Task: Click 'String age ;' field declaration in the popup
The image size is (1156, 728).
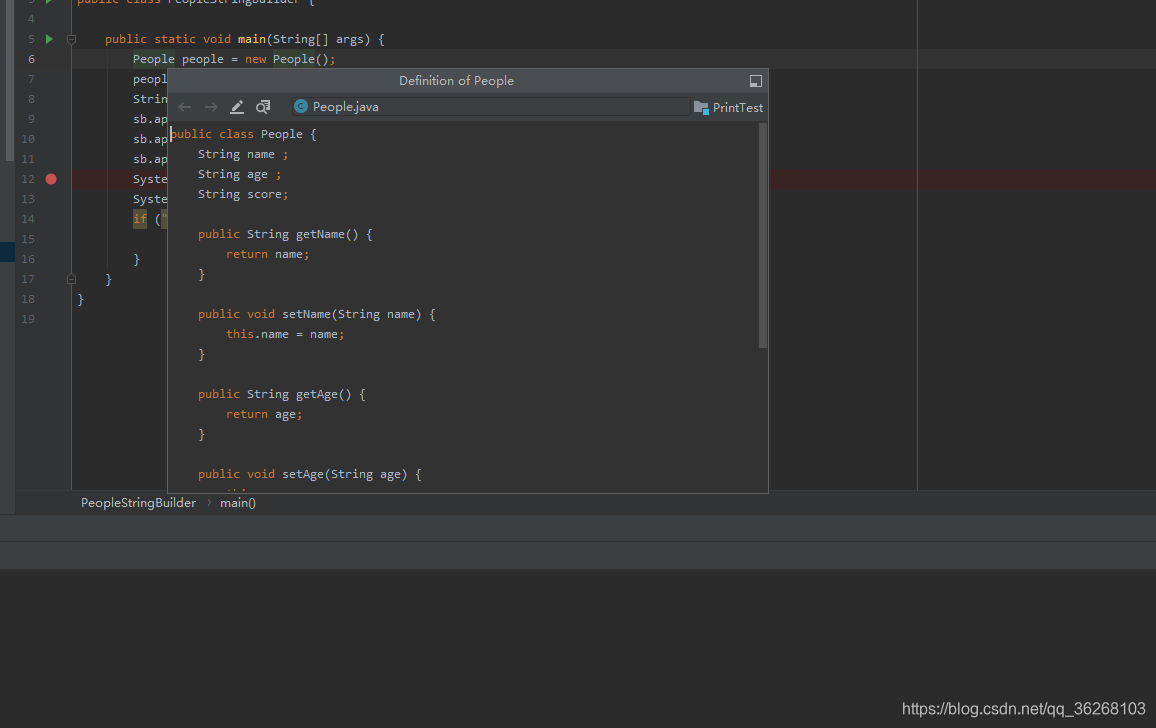Action: tap(240, 174)
